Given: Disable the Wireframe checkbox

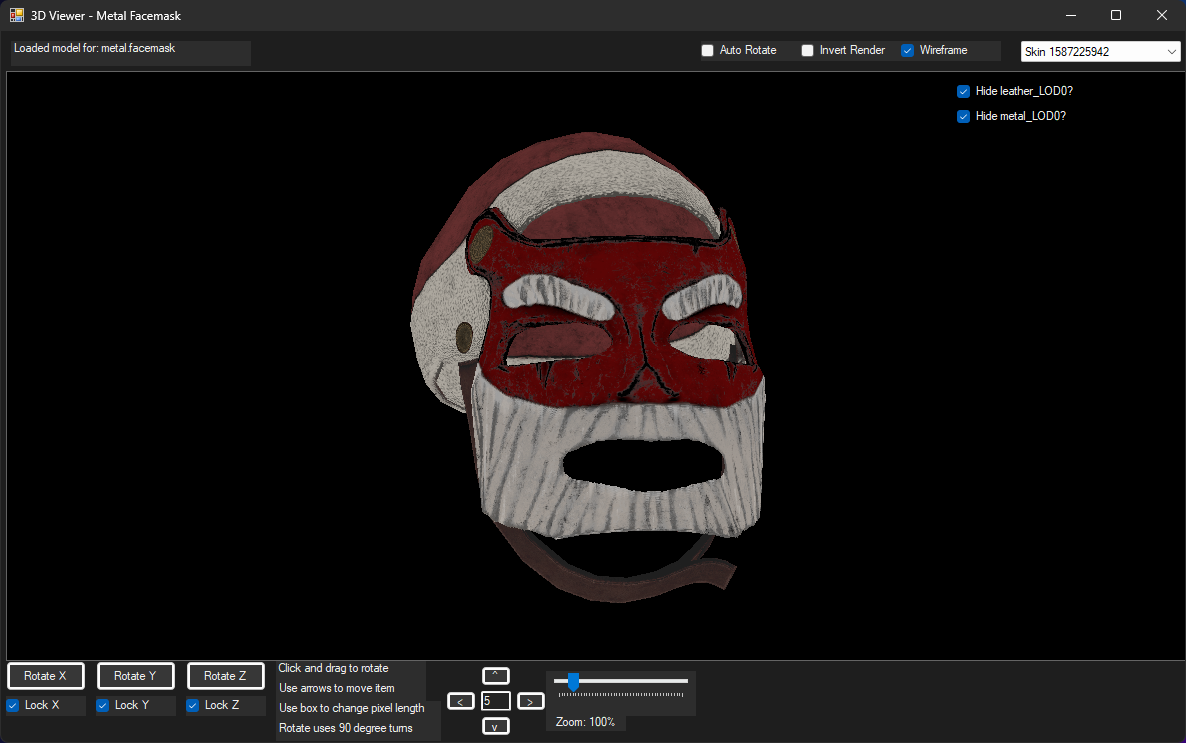Looking at the screenshot, I should click(x=906, y=49).
